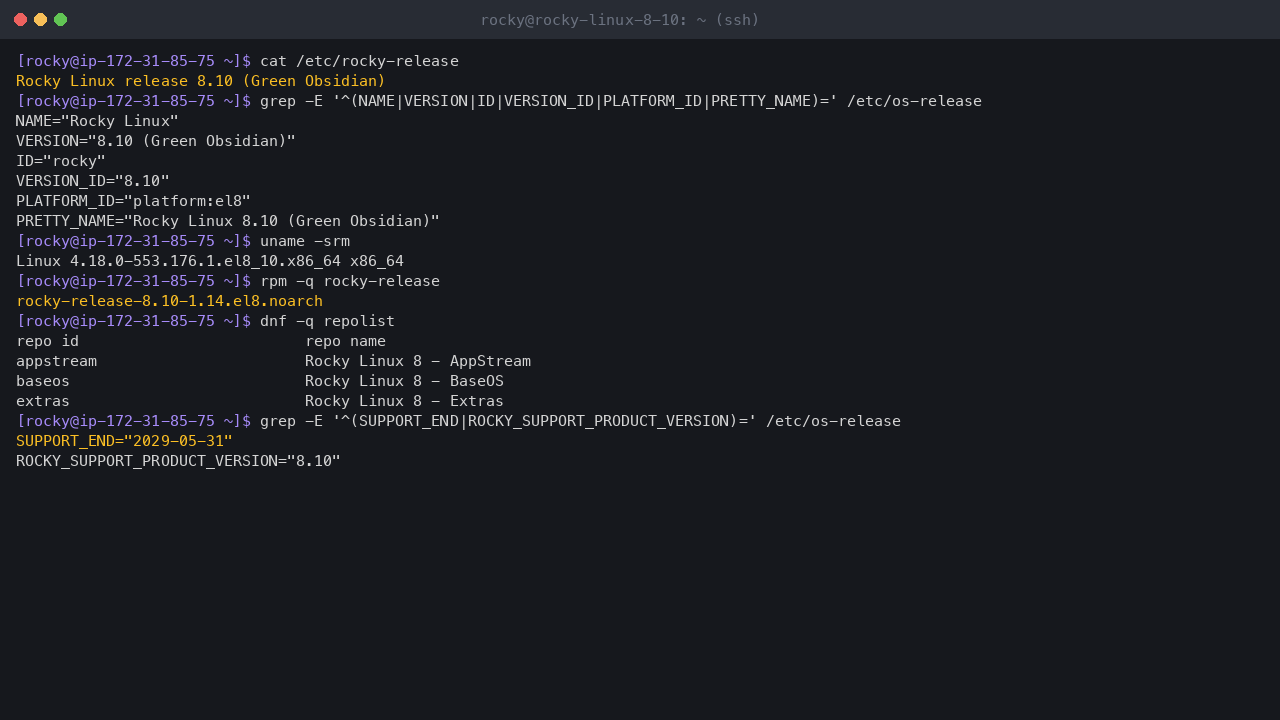
Task: Click the 'cat /etc/rocky-release' command
Action: 359,61
